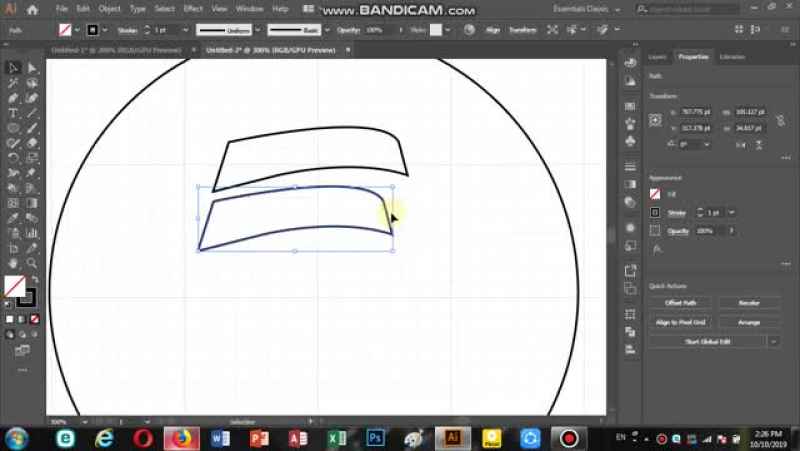Open the Gradient panel icon in dock
This screenshot has height=451, width=800.
pyautogui.click(x=630, y=184)
